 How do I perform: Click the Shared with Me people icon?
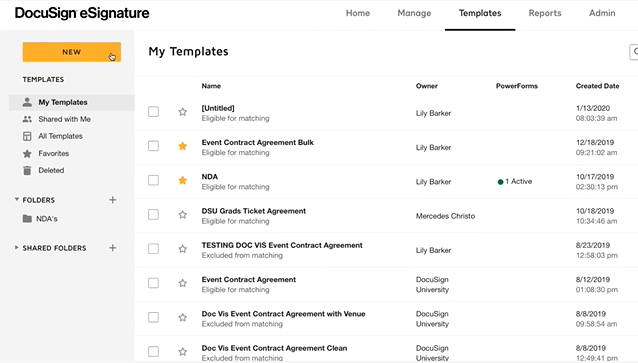(27, 119)
